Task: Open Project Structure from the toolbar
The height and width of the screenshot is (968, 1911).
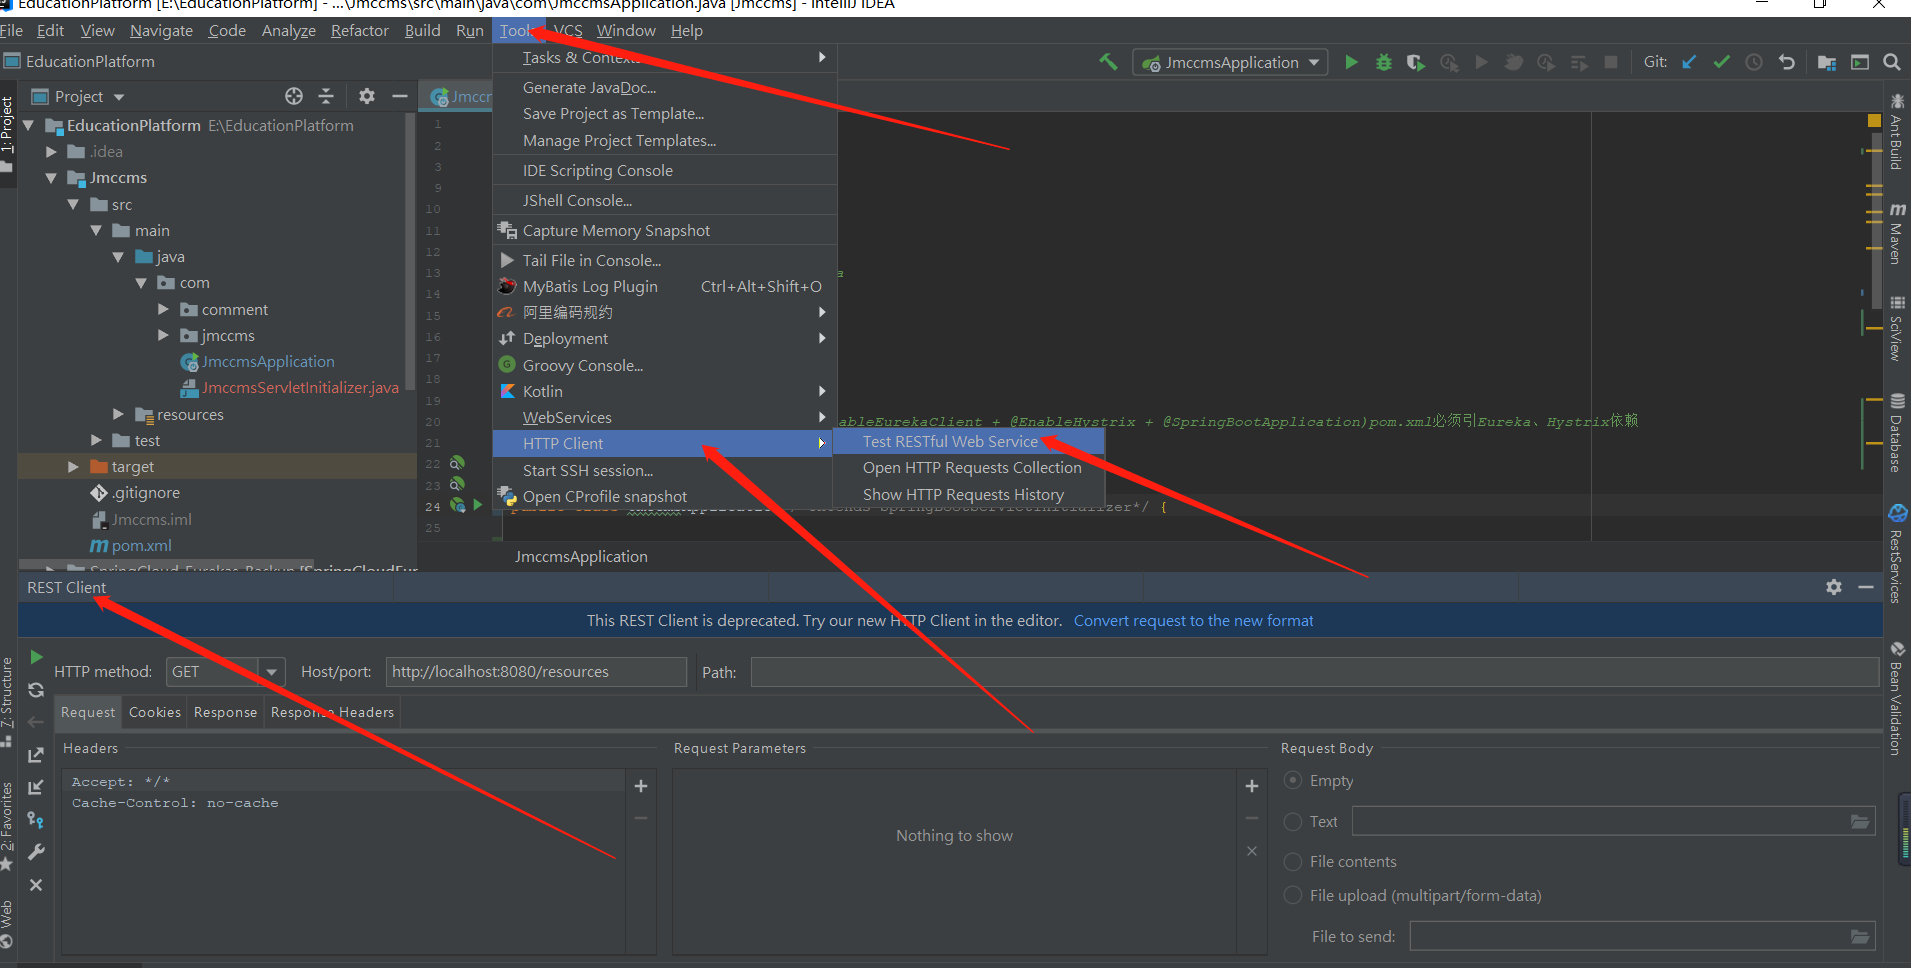Action: 1826,62
